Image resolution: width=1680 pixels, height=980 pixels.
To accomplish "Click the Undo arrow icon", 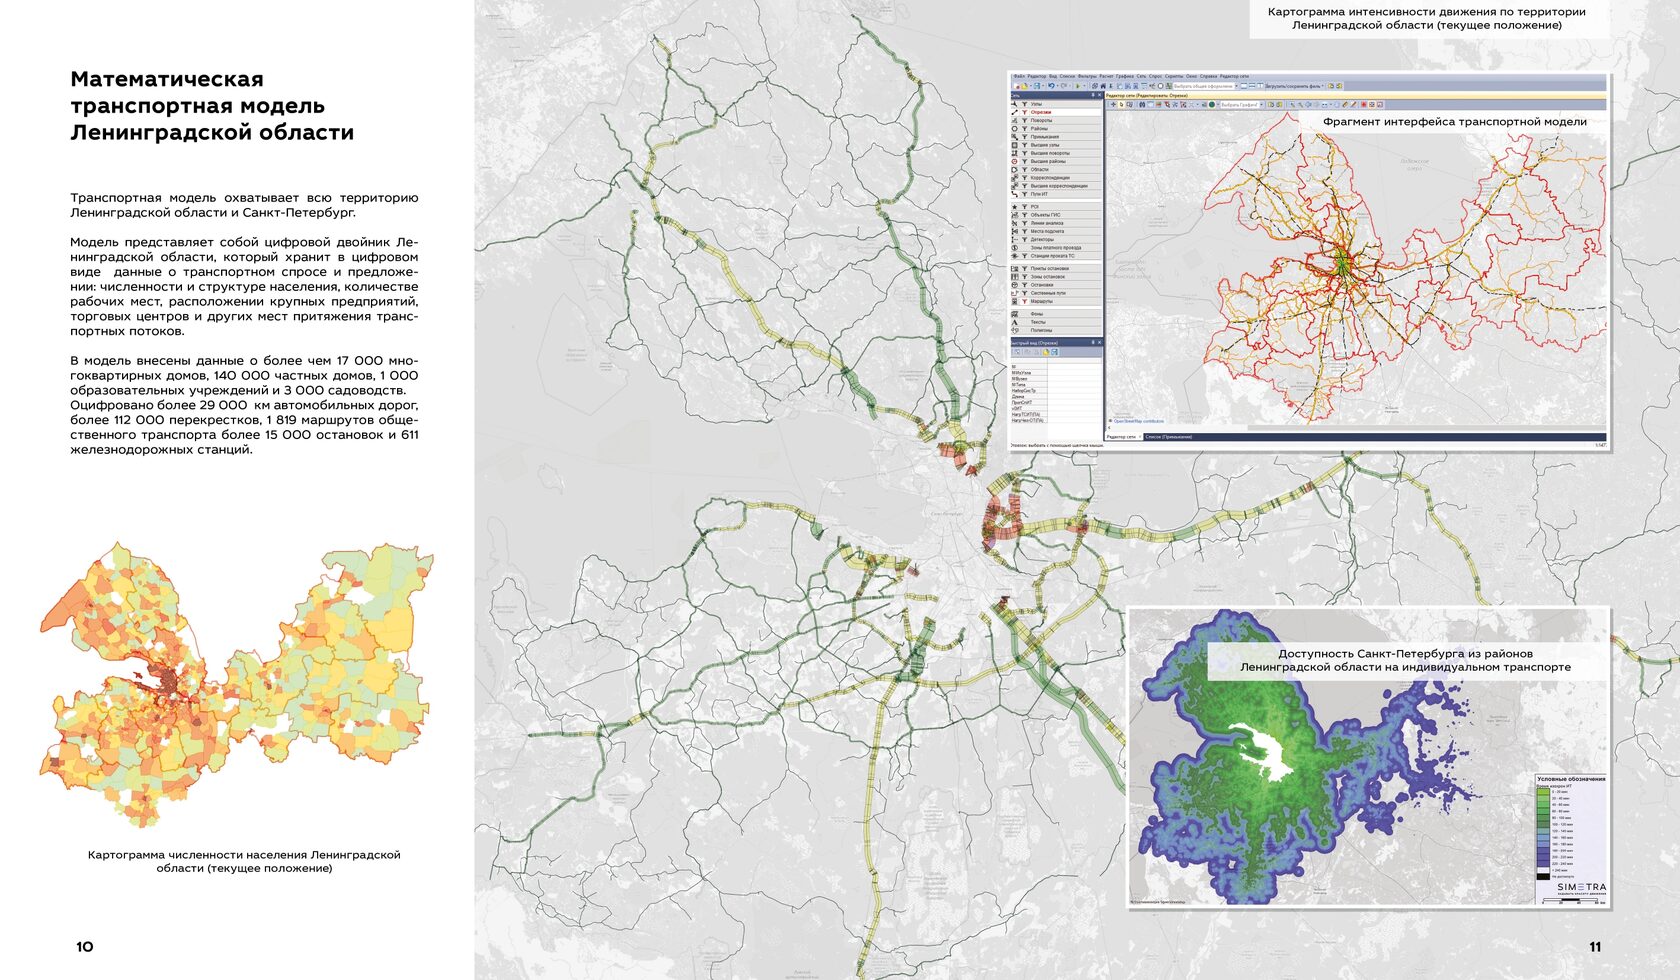I will (x=1051, y=86).
